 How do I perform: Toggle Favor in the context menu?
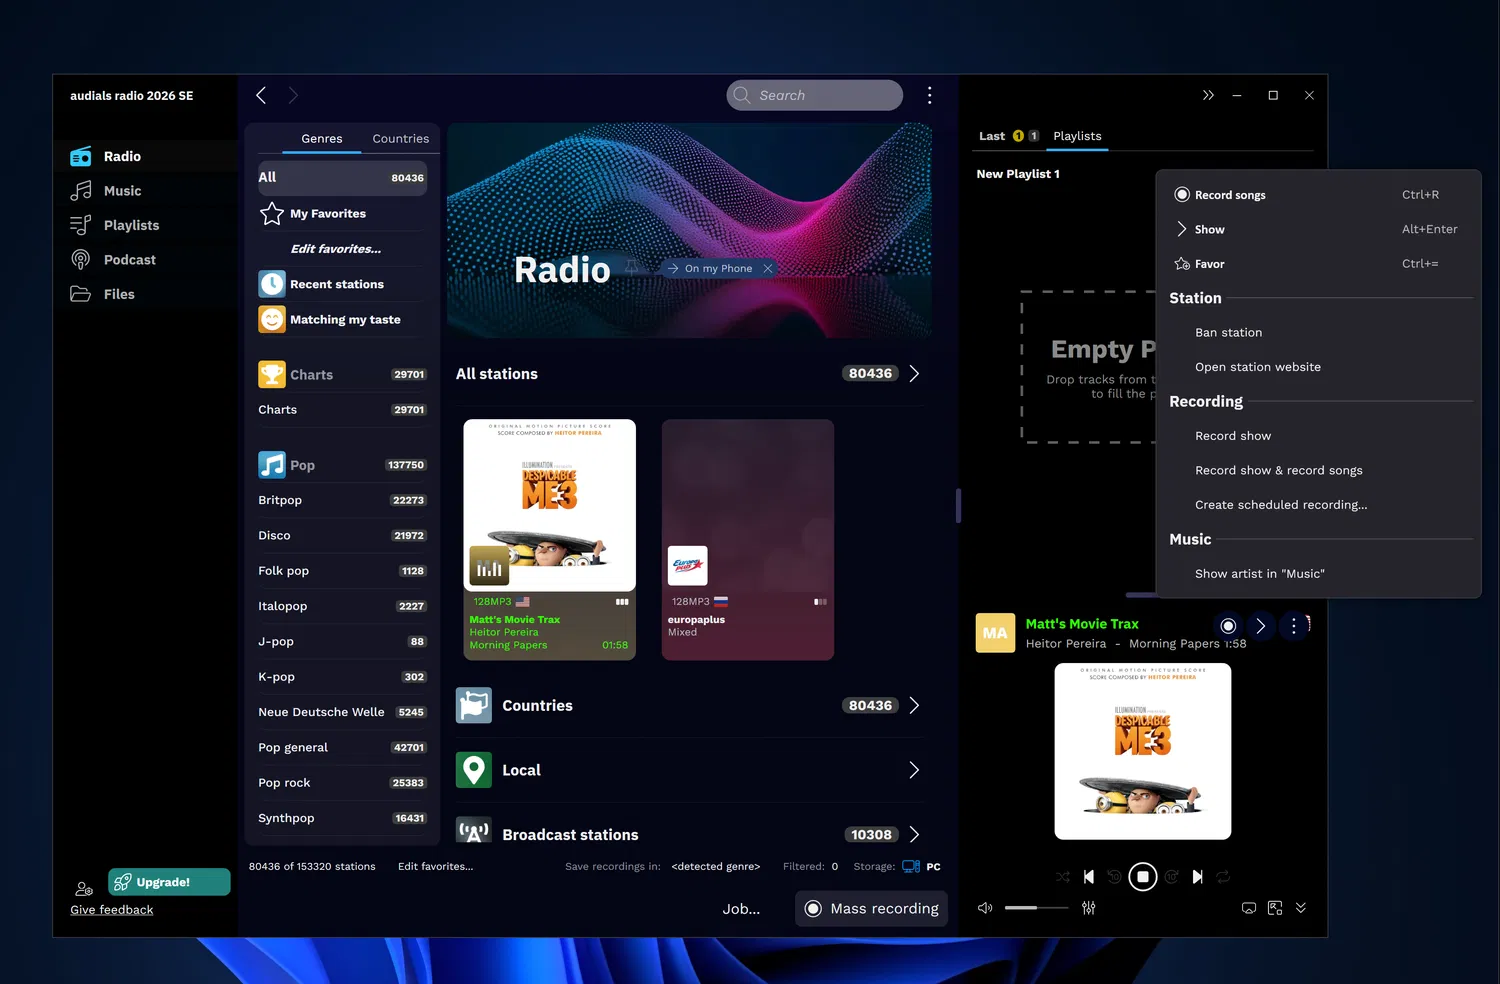(1317, 264)
